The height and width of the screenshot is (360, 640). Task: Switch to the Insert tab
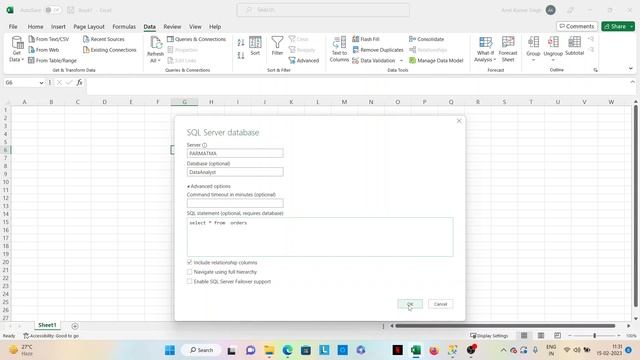[58, 27]
